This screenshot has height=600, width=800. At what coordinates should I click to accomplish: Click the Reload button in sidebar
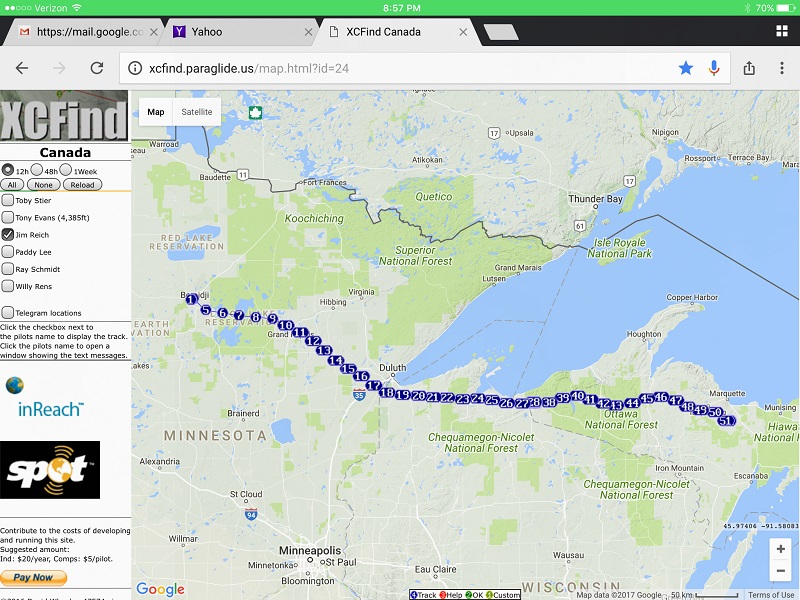[x=82, y=185]
